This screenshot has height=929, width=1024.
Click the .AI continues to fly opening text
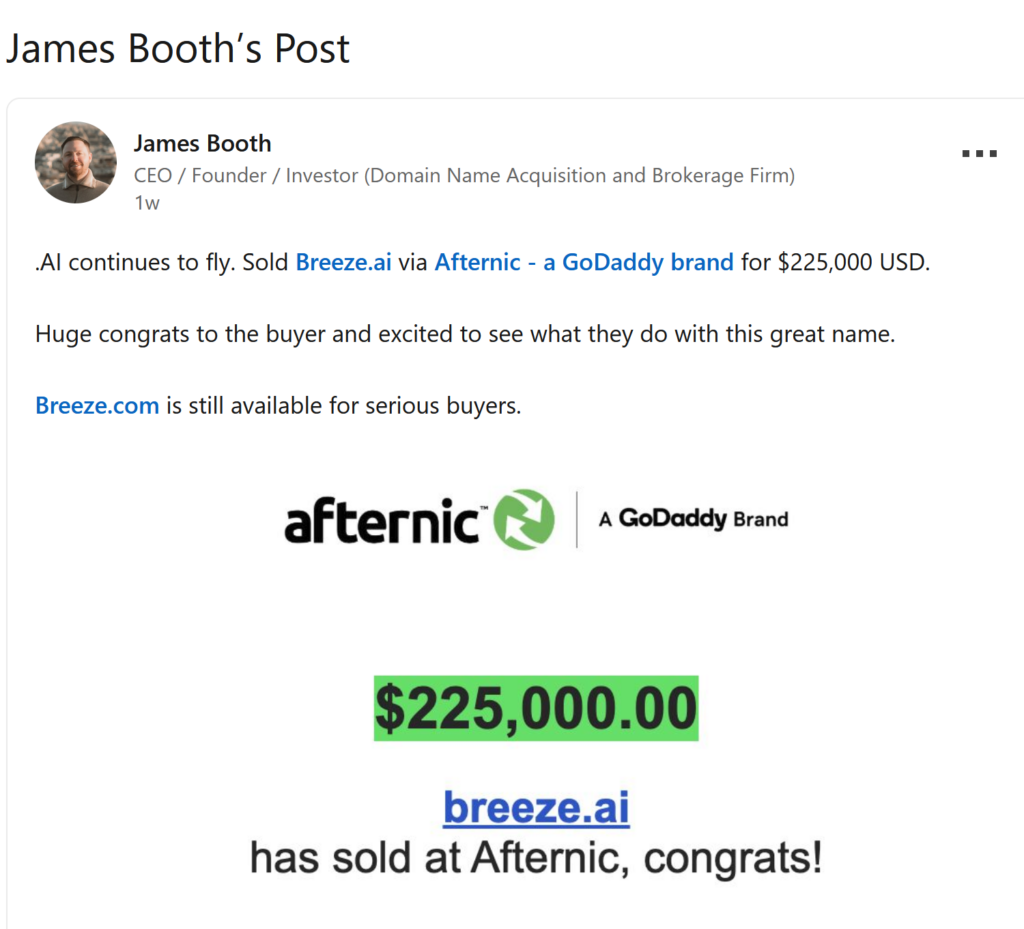pyautogui.click(x=135, y=262)
